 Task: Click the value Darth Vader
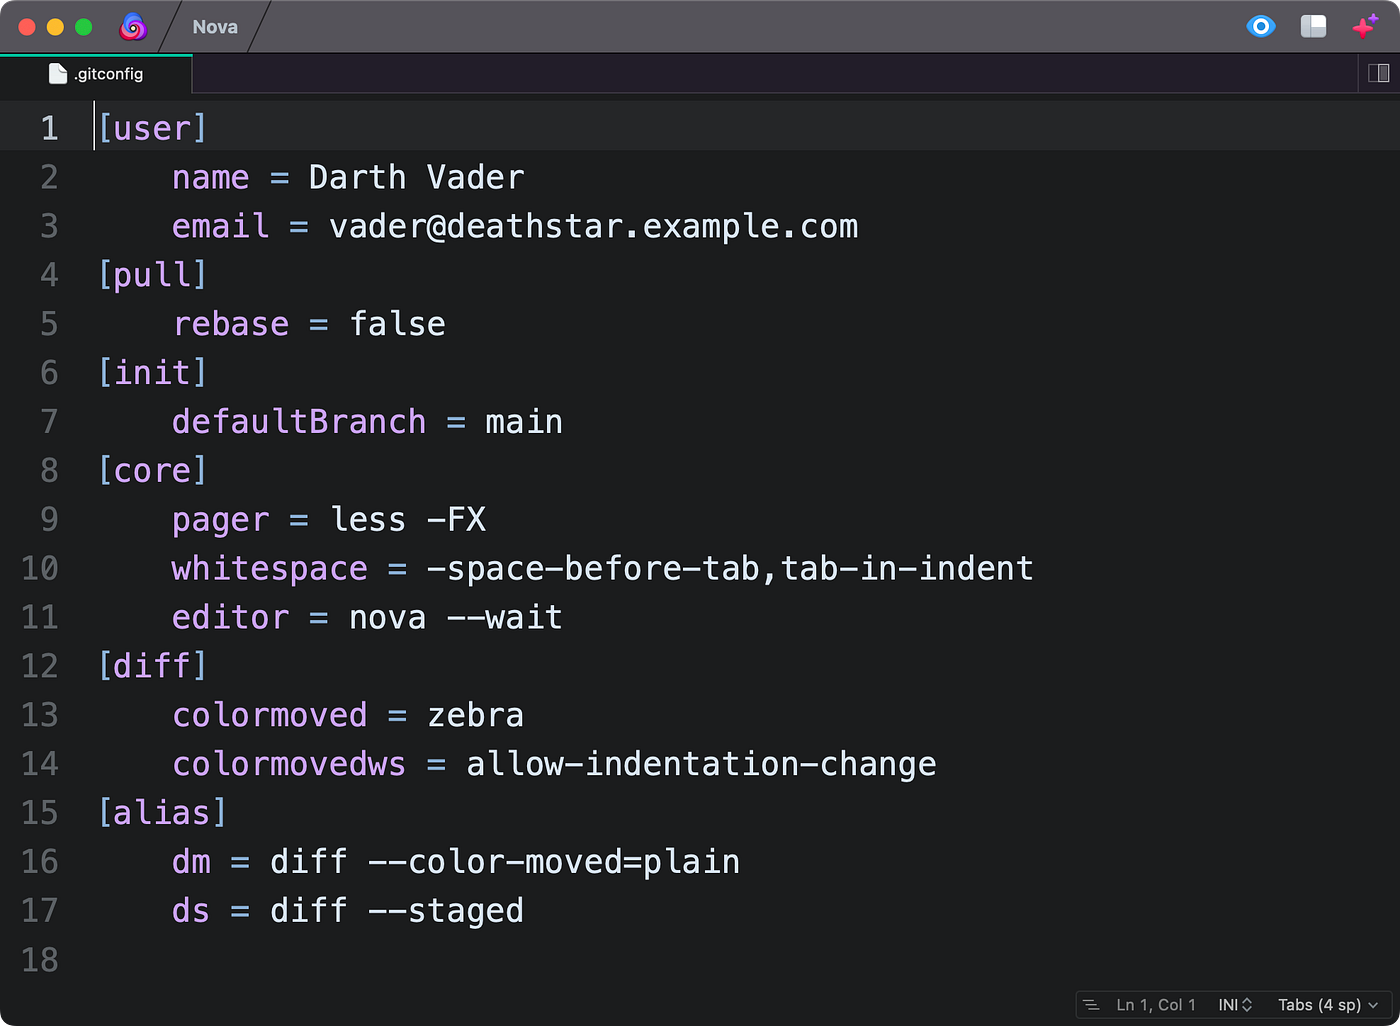pos(416,177)
